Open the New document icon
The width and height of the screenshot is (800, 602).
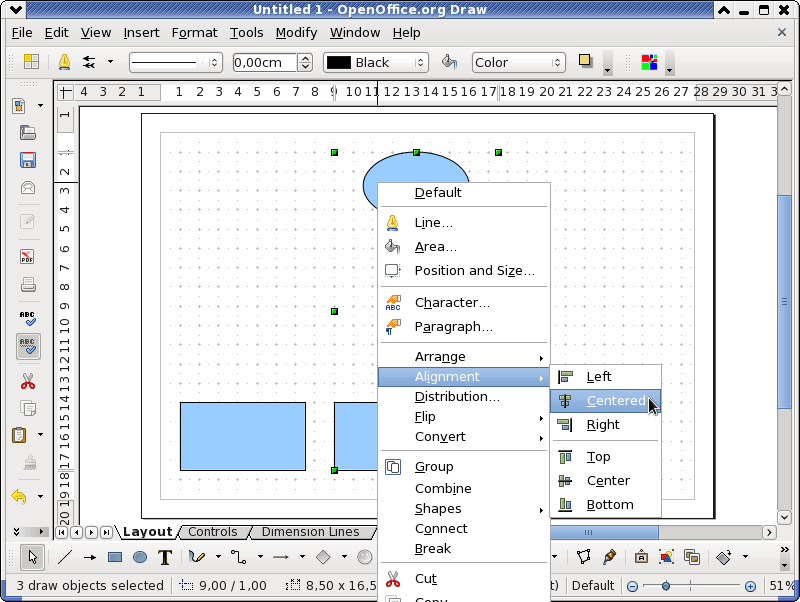19,106
